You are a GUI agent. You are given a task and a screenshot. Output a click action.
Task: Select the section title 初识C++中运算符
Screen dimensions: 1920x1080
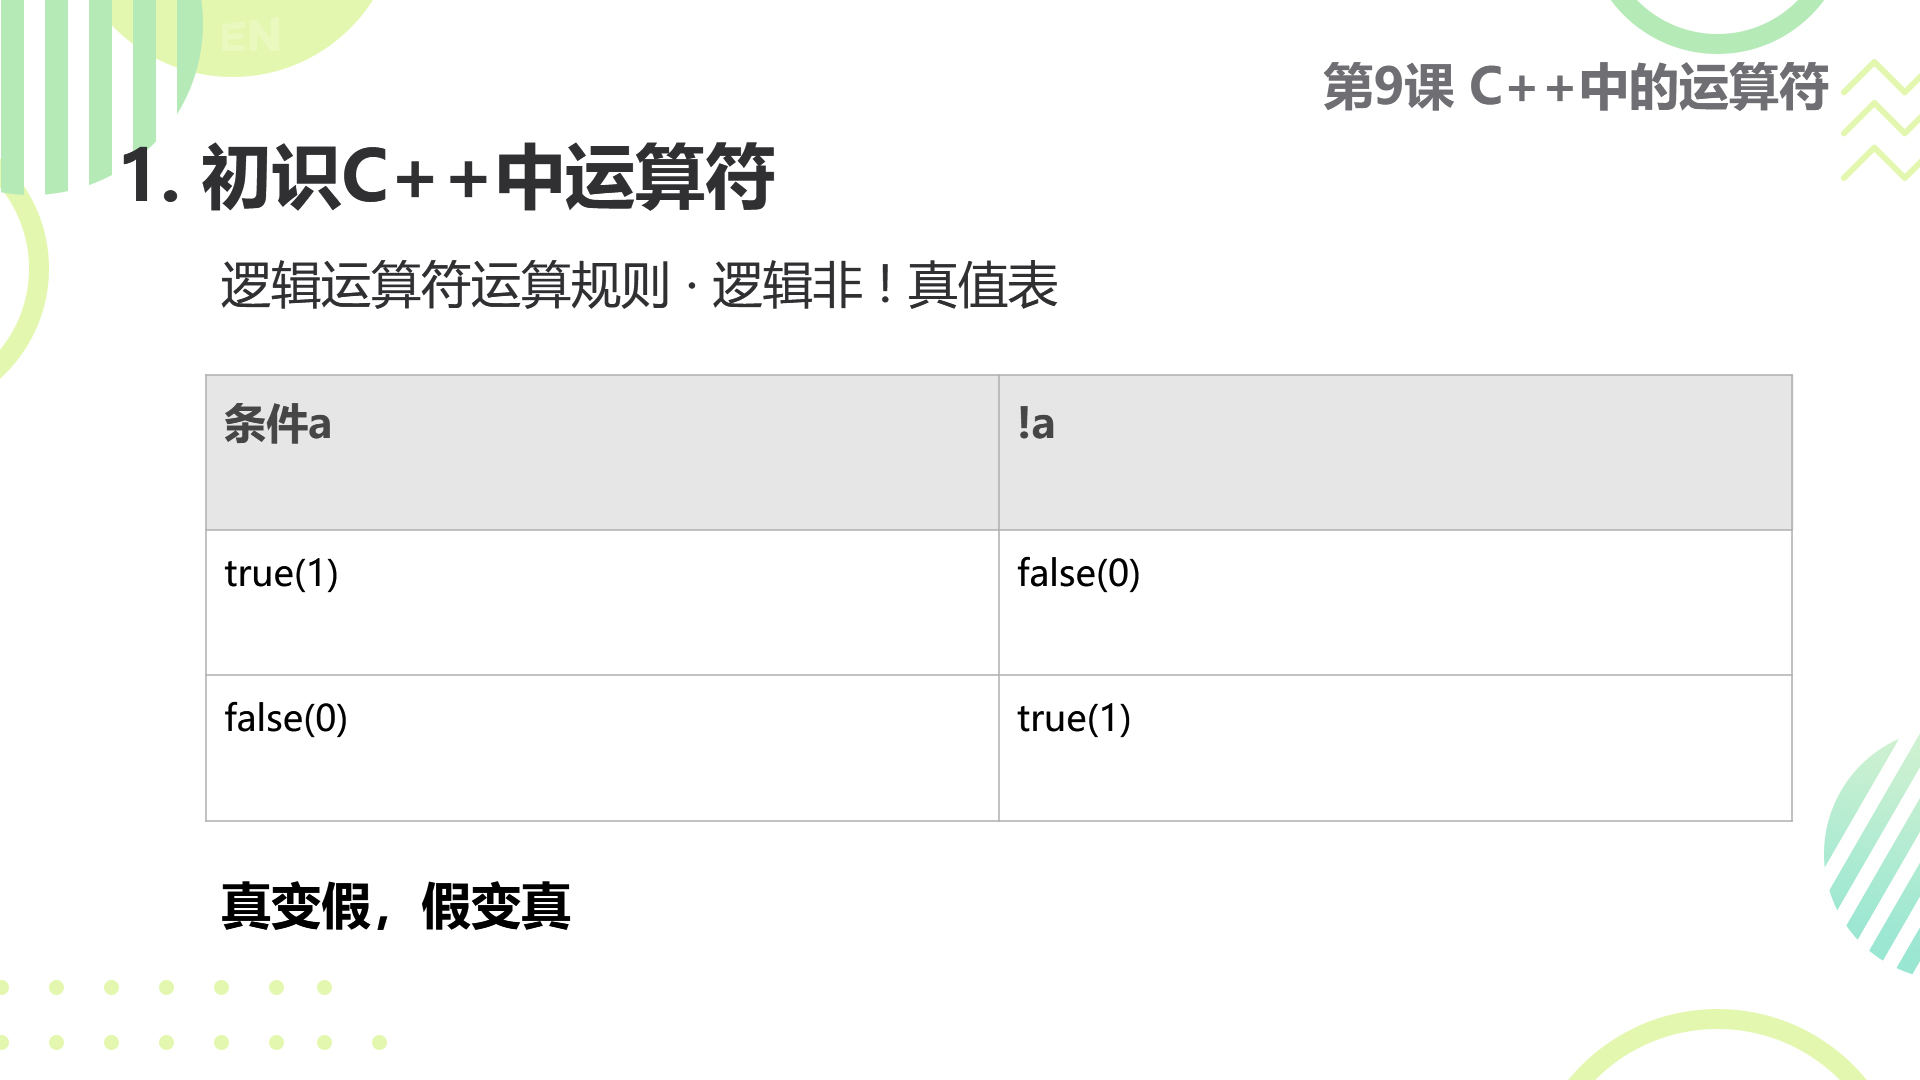point(488,177)
